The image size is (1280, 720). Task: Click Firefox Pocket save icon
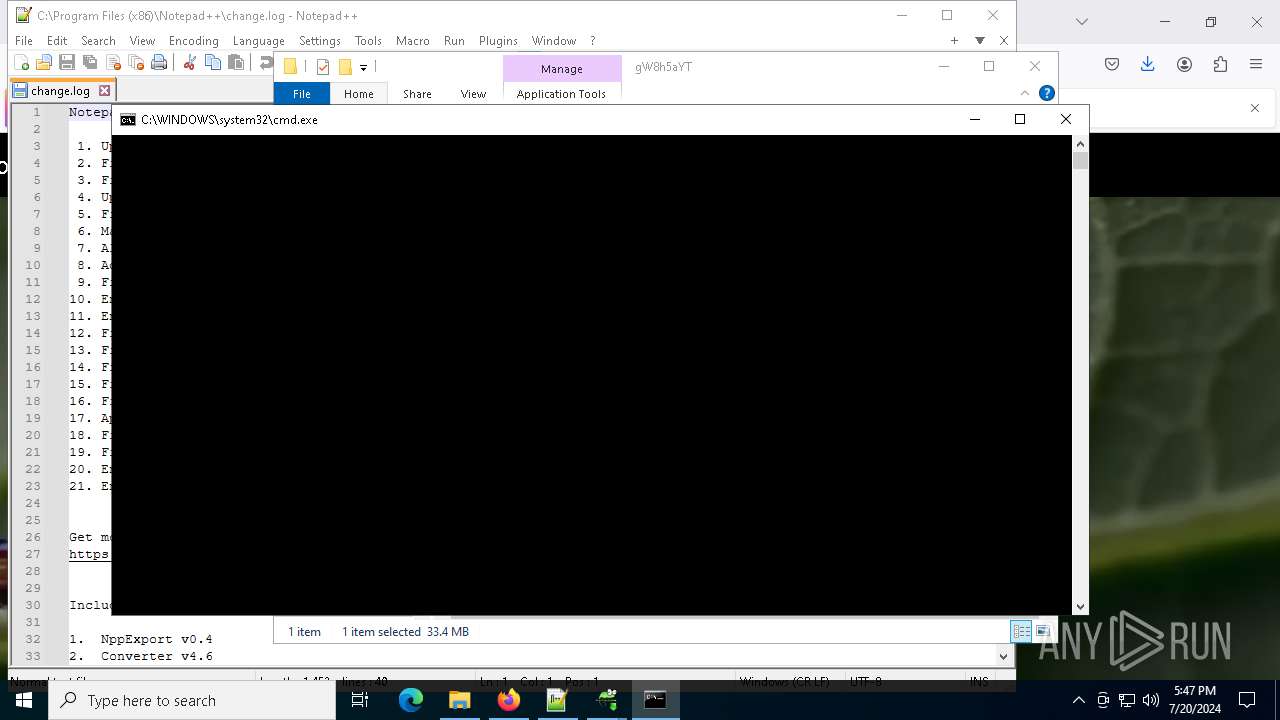(x=1112, y=64)
